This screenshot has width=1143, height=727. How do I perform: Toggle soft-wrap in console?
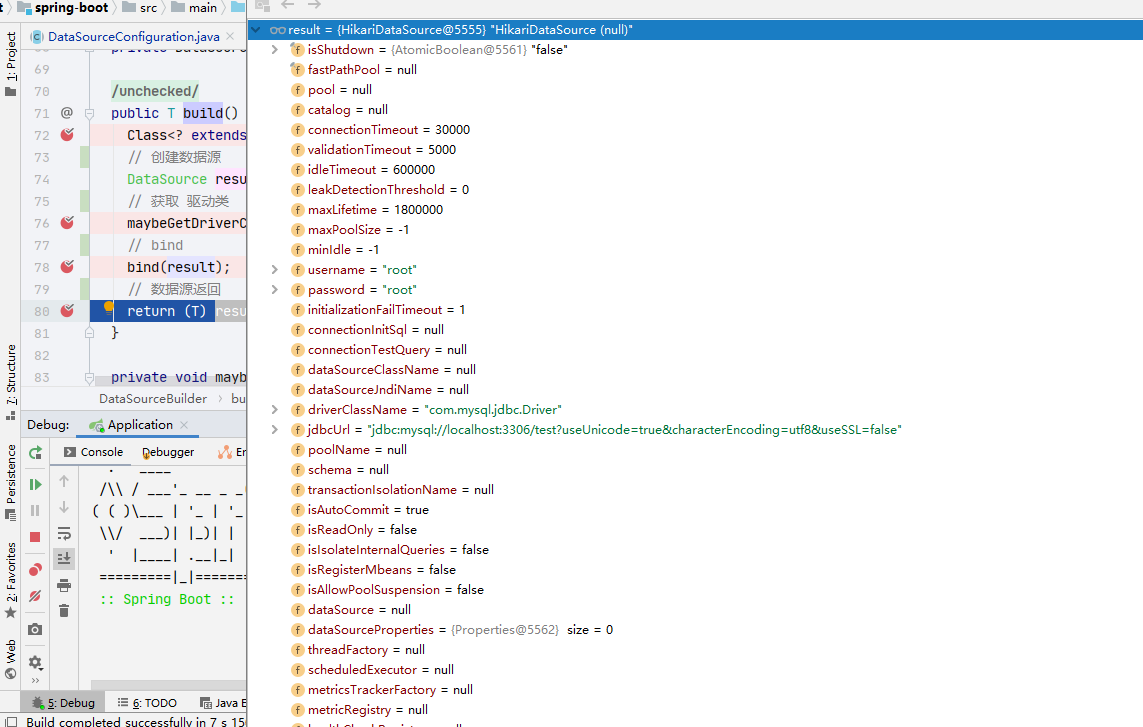(64, 533)
